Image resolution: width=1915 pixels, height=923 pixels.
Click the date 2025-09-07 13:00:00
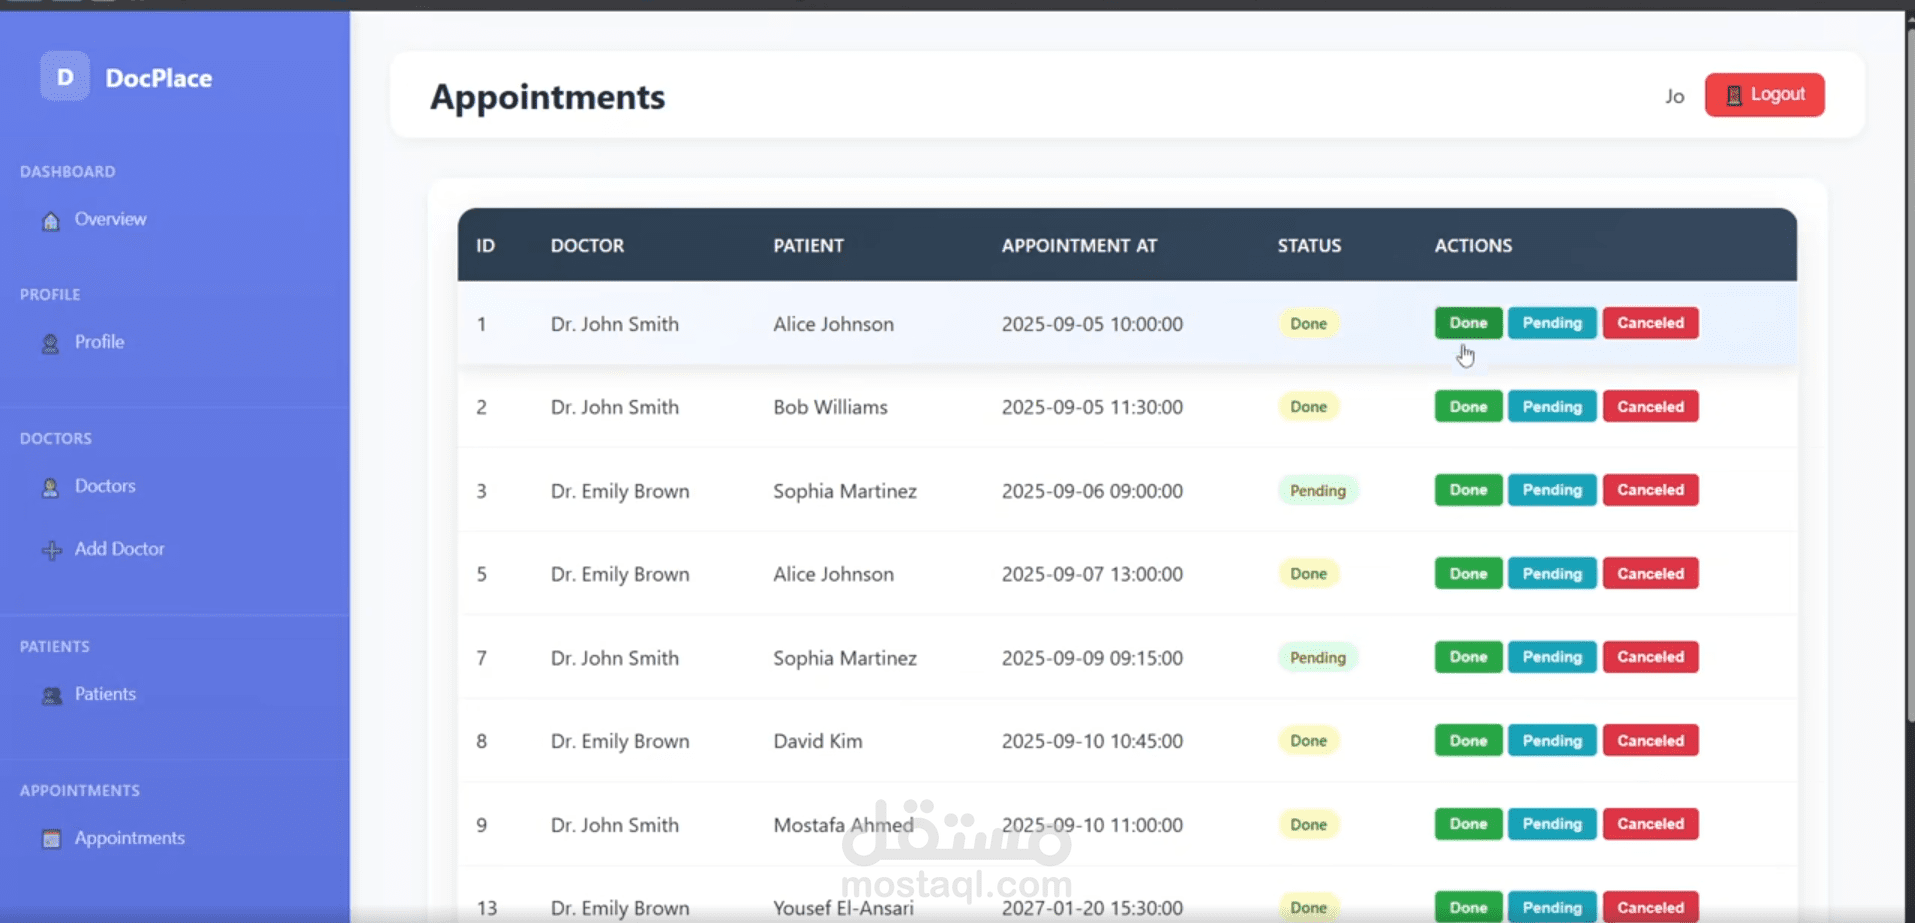(x=1092, y=574)
